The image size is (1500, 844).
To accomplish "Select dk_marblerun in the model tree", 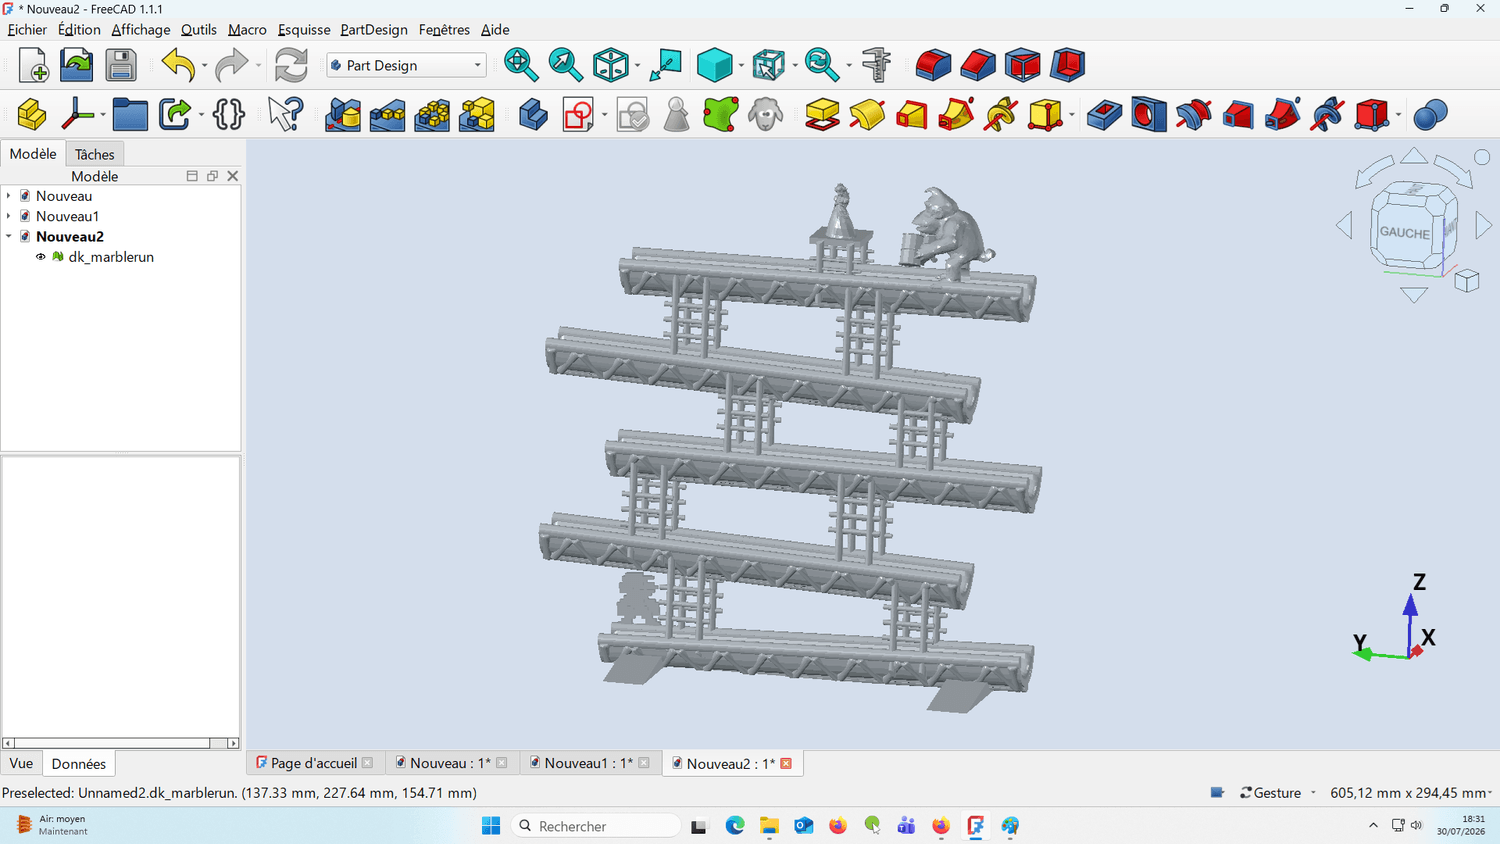I will click(111, 257).
